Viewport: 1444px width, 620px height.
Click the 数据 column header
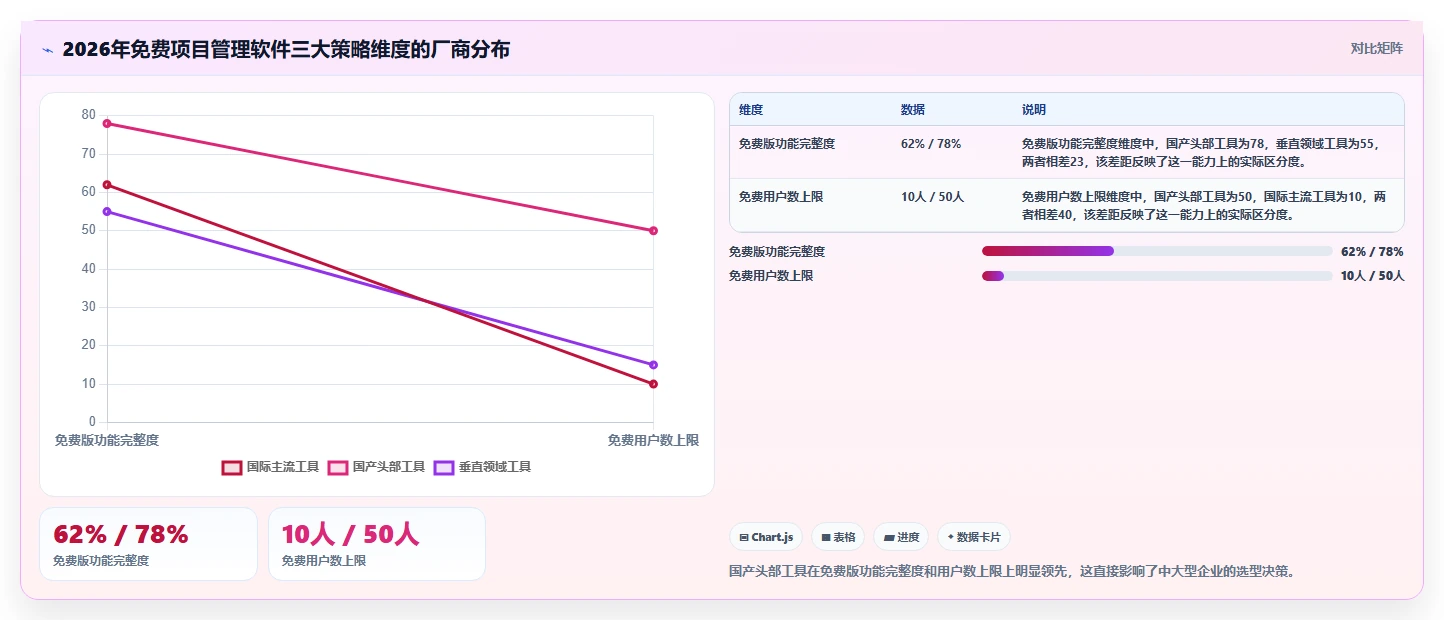click(913, 110)
